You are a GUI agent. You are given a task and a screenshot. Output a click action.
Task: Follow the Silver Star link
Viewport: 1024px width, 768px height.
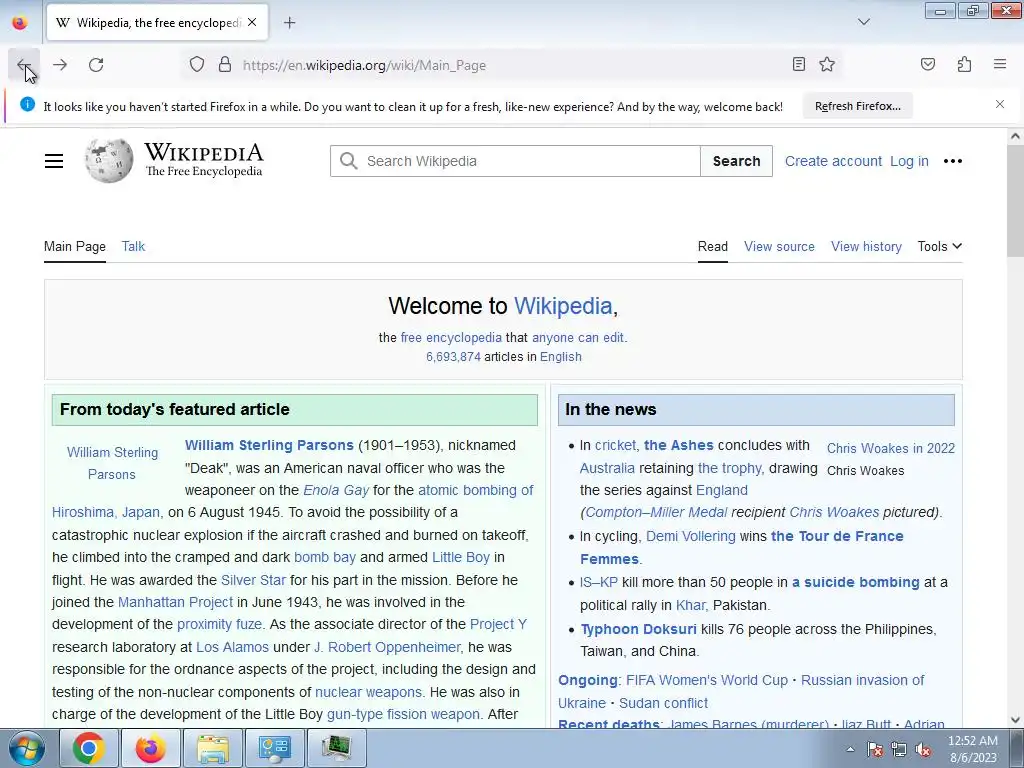point(253,580)
